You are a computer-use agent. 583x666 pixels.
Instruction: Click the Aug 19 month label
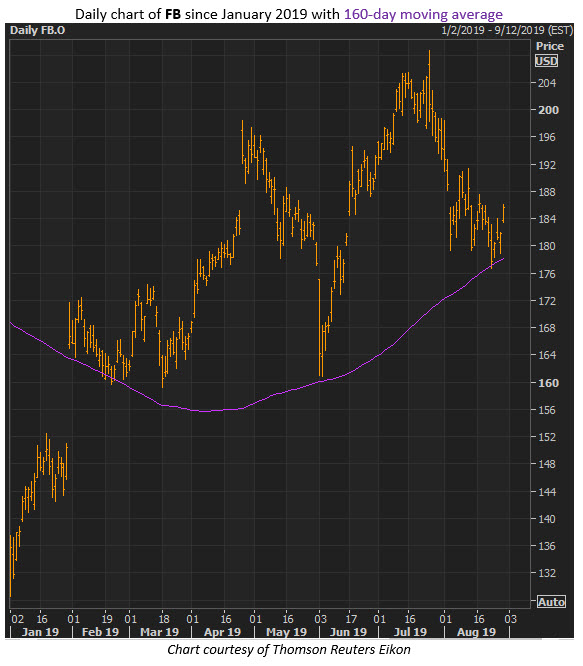pos(476,632)
